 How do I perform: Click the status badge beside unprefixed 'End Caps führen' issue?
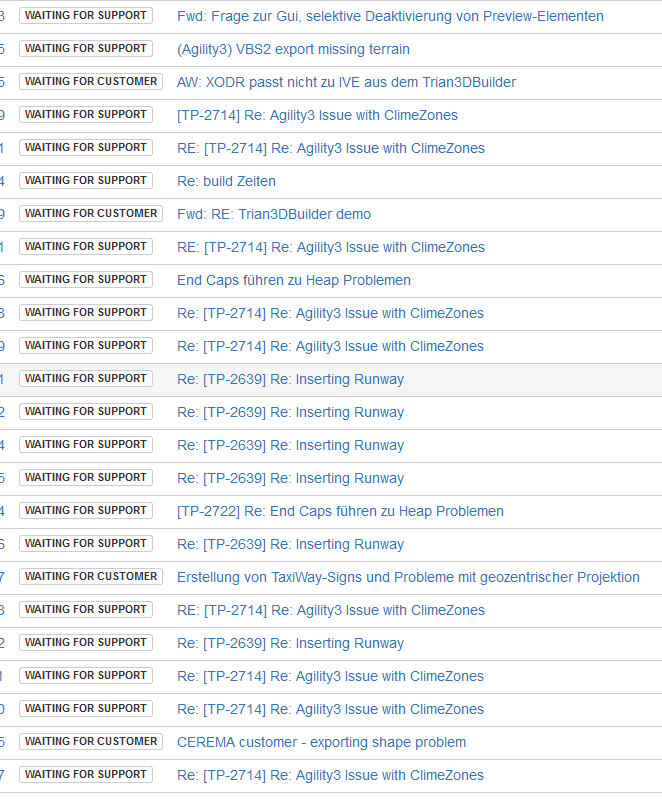pyautogui.click(x=86, y=280)
